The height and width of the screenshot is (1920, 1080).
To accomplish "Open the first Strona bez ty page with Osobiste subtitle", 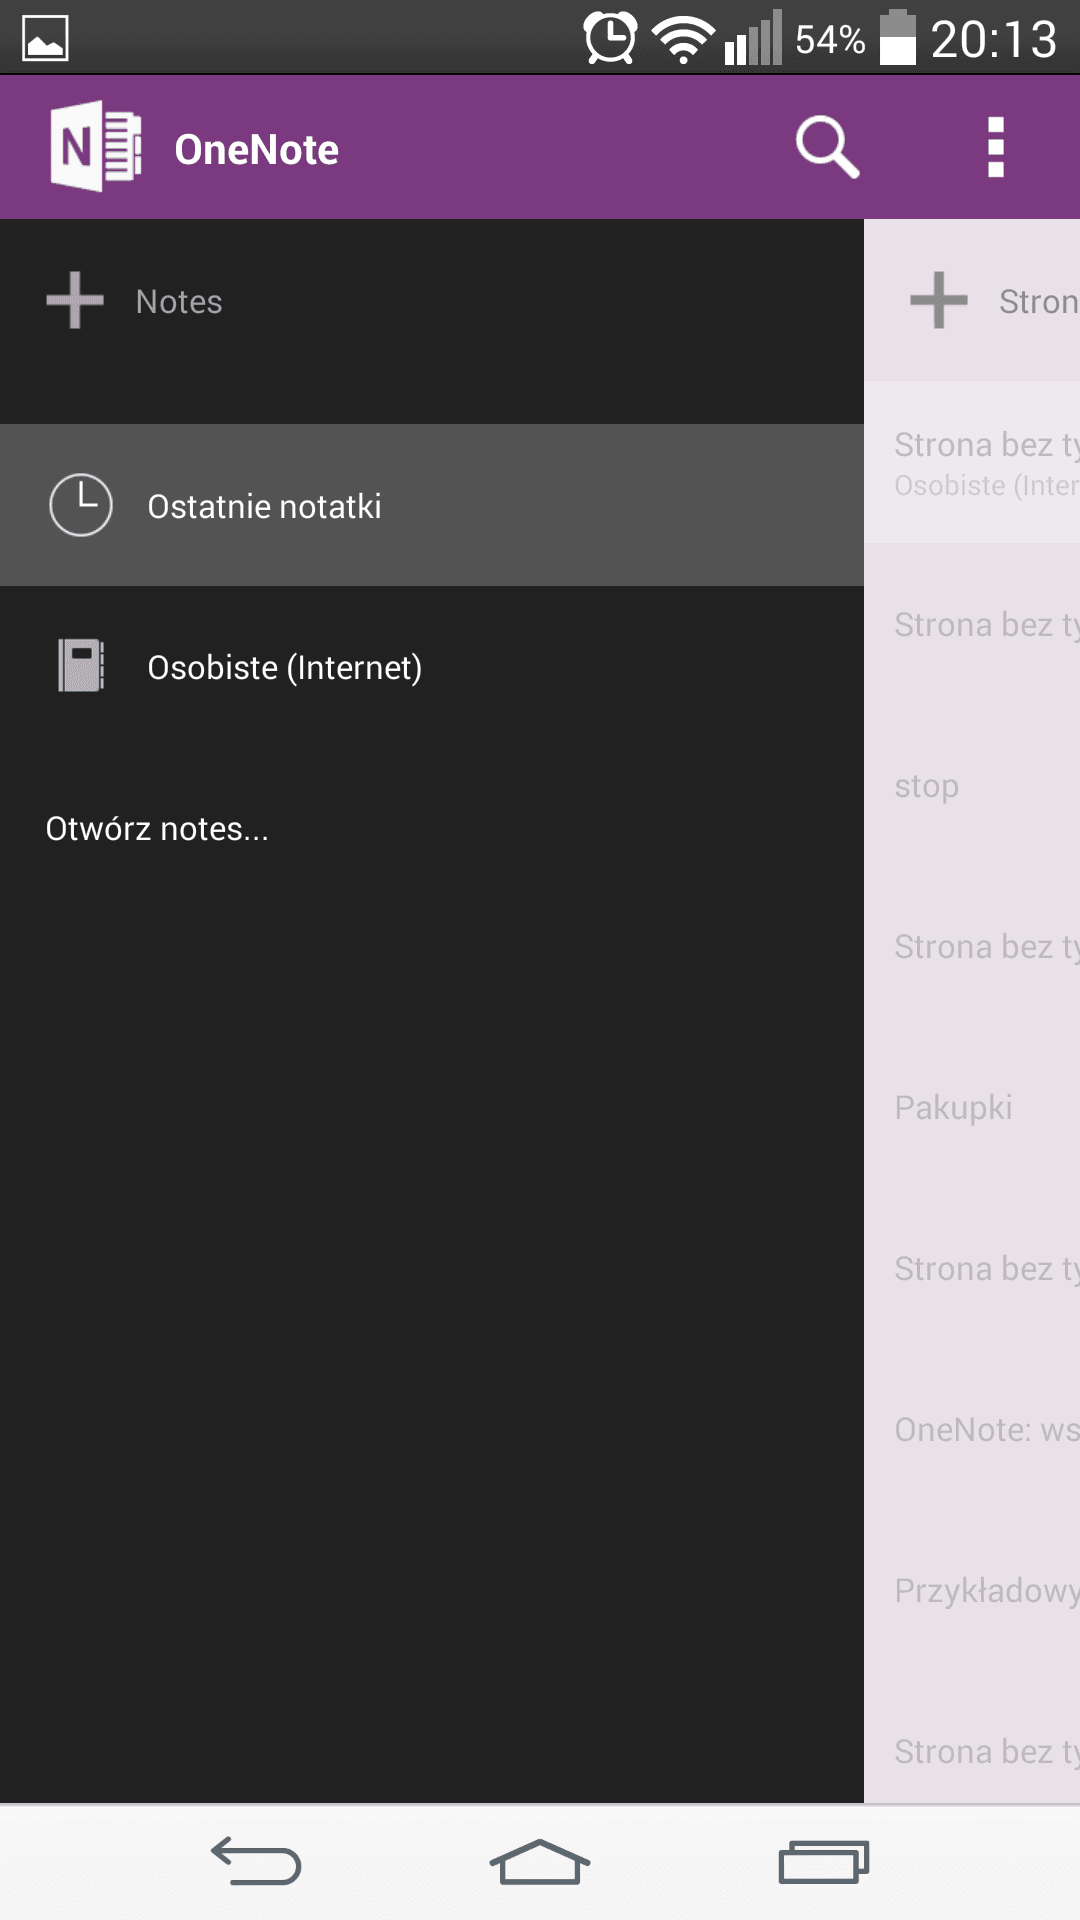I will point(972,463).
